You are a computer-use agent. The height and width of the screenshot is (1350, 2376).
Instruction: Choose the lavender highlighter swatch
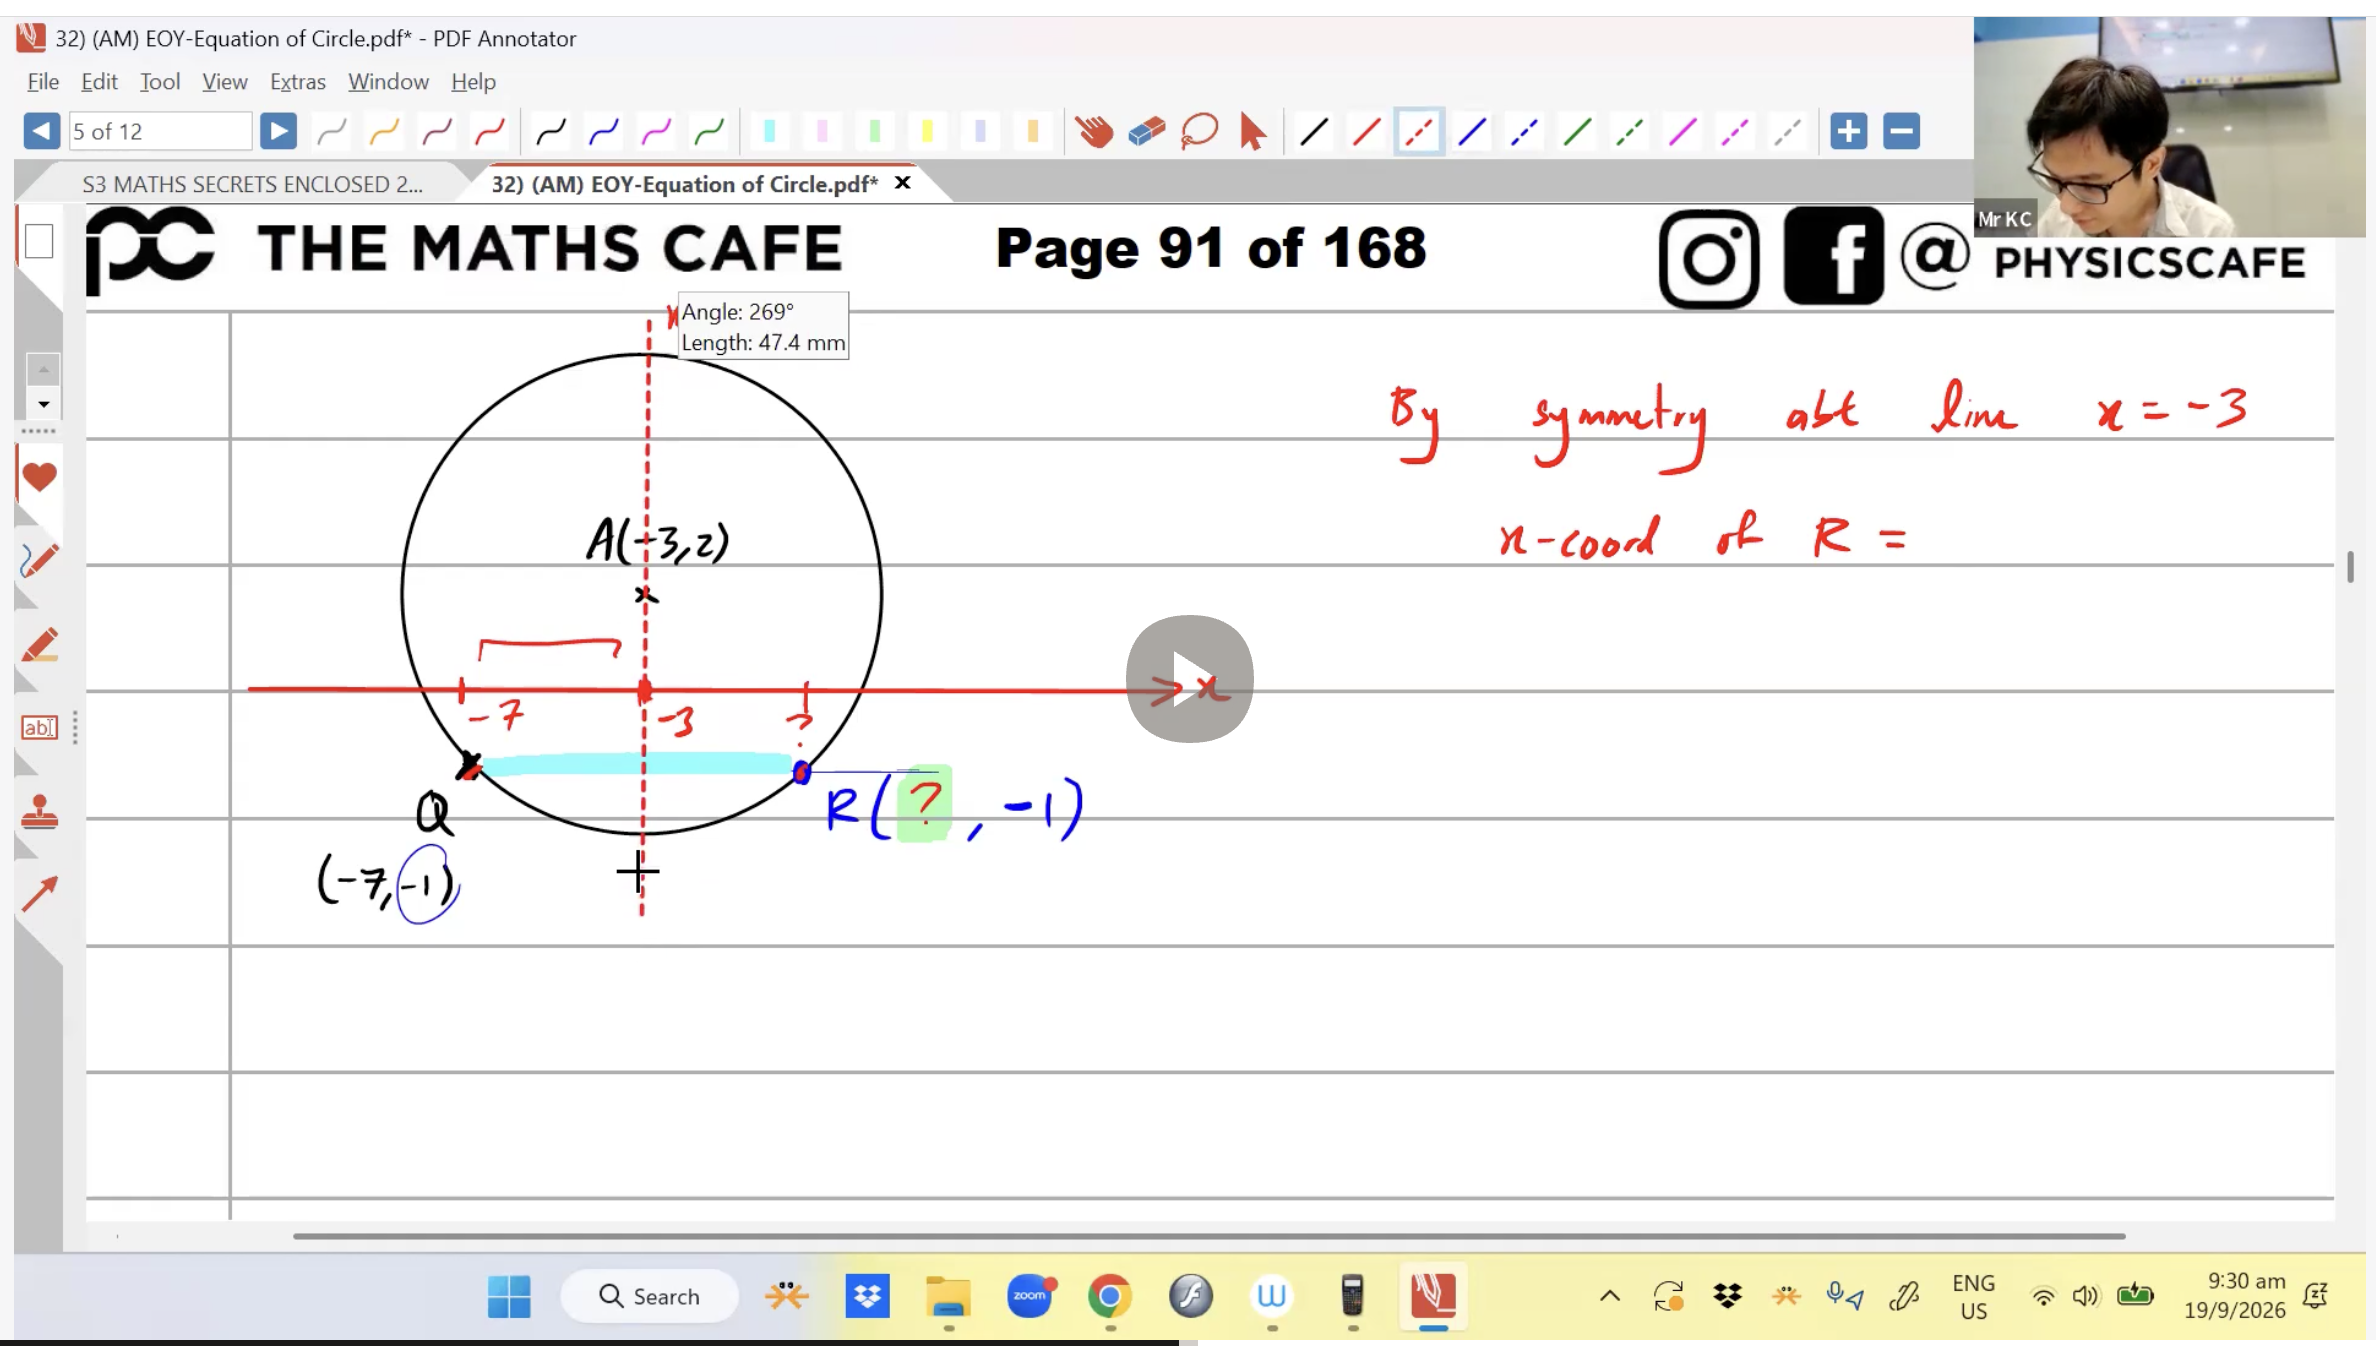980,131
